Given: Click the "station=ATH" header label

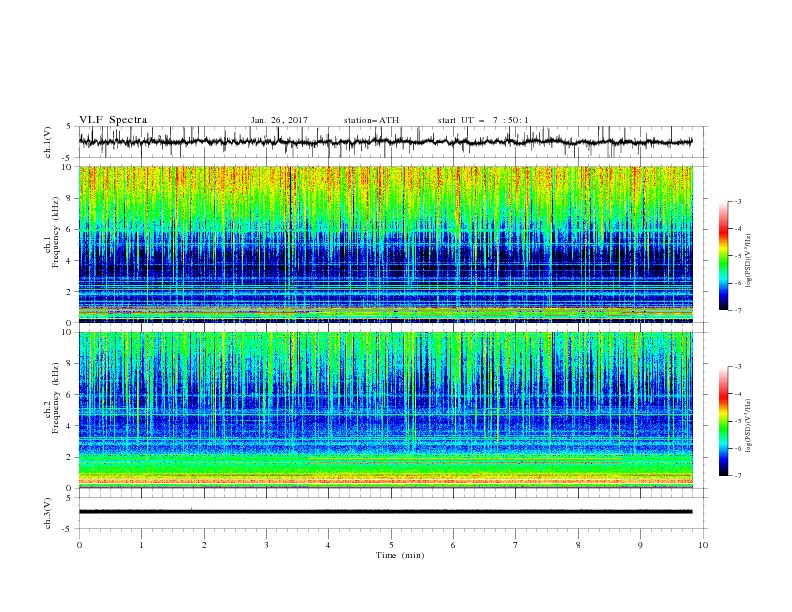Looking at the screenshot, I should tap(371, 120).
